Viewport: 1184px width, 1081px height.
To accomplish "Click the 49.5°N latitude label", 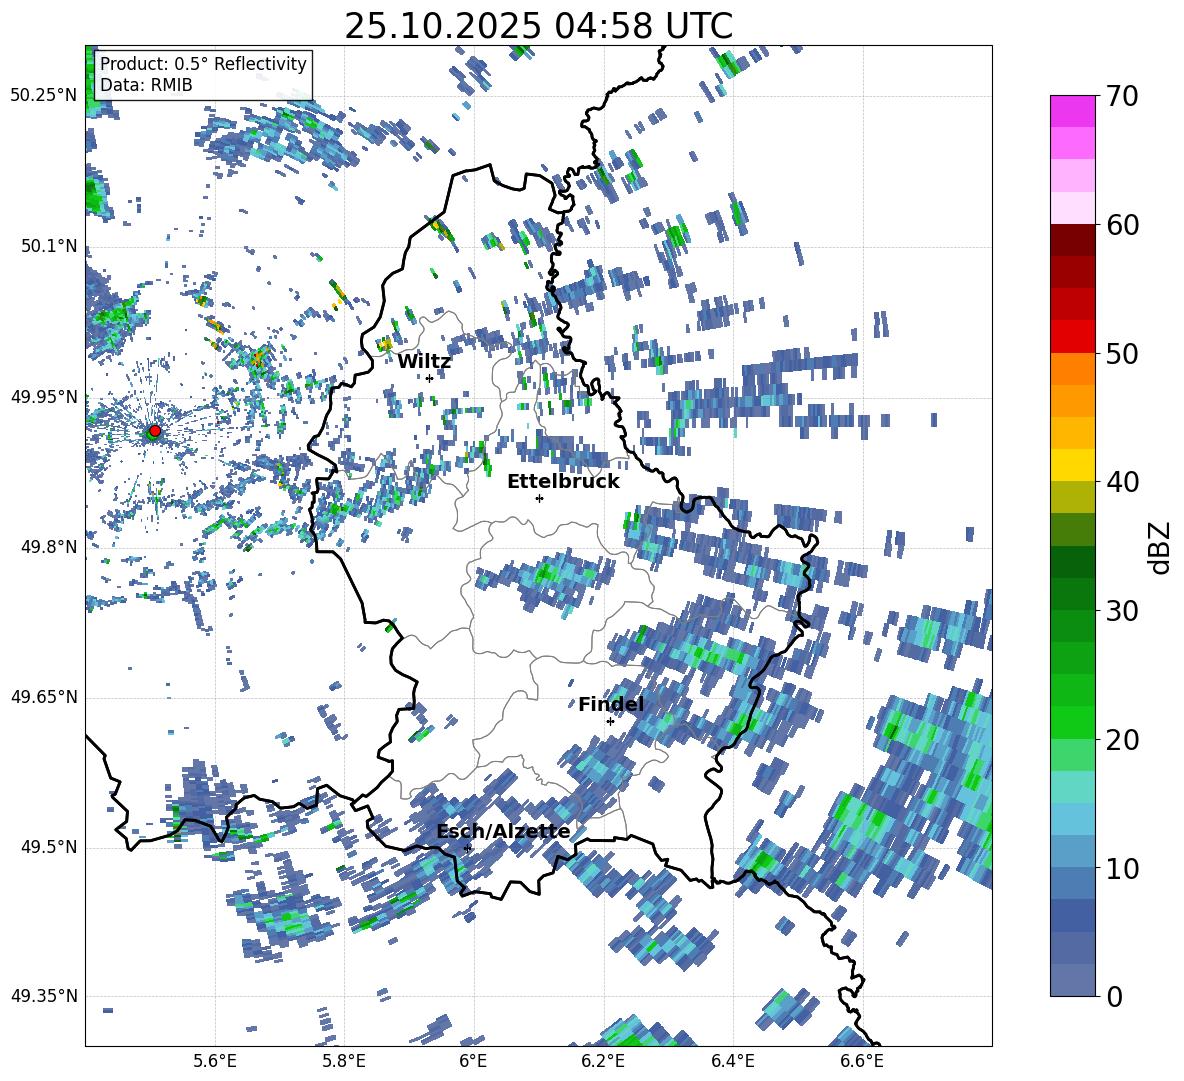I will 48,847.
